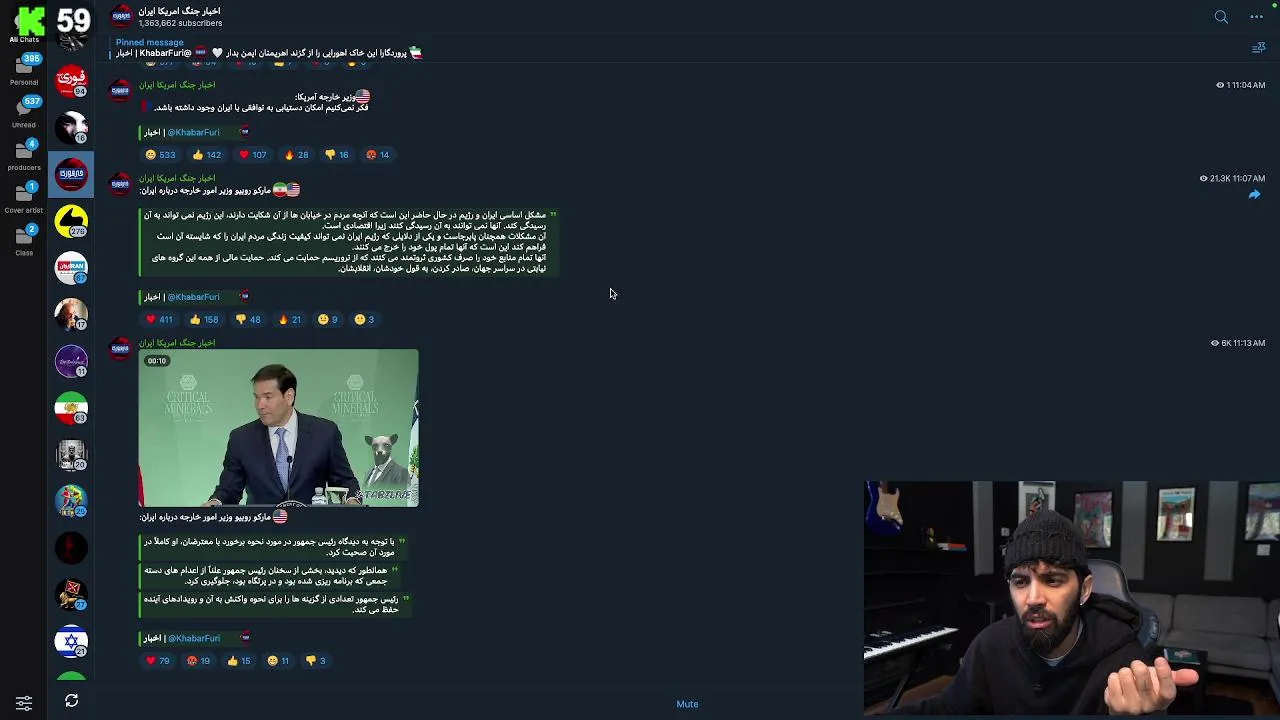Forward the Marco Rubio quote message

[x=1254, y=195]
